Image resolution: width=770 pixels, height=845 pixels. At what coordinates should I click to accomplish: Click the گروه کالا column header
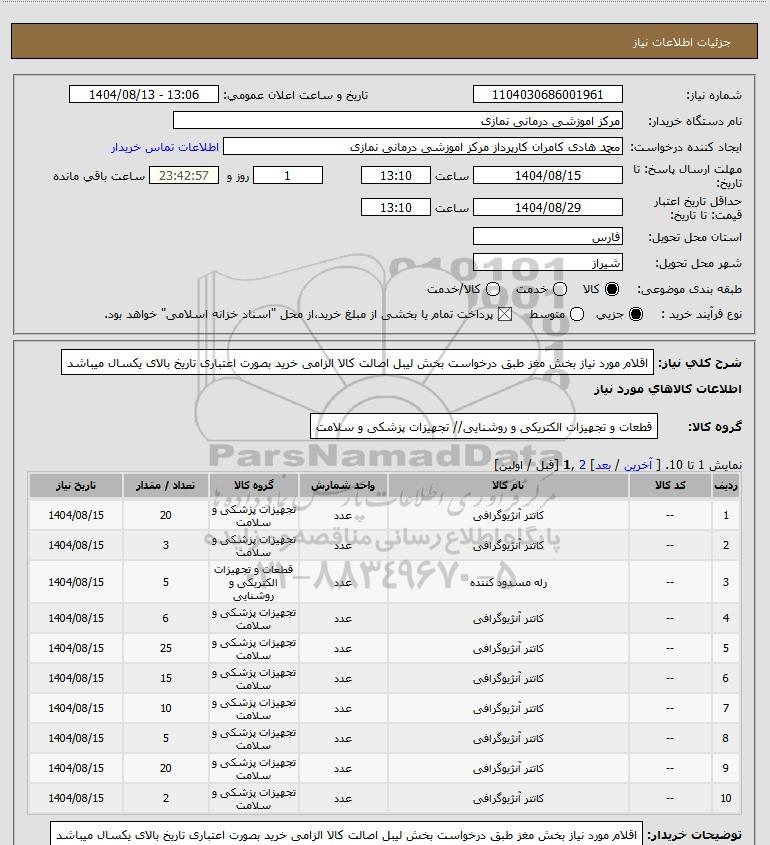(x=254, y=485)
